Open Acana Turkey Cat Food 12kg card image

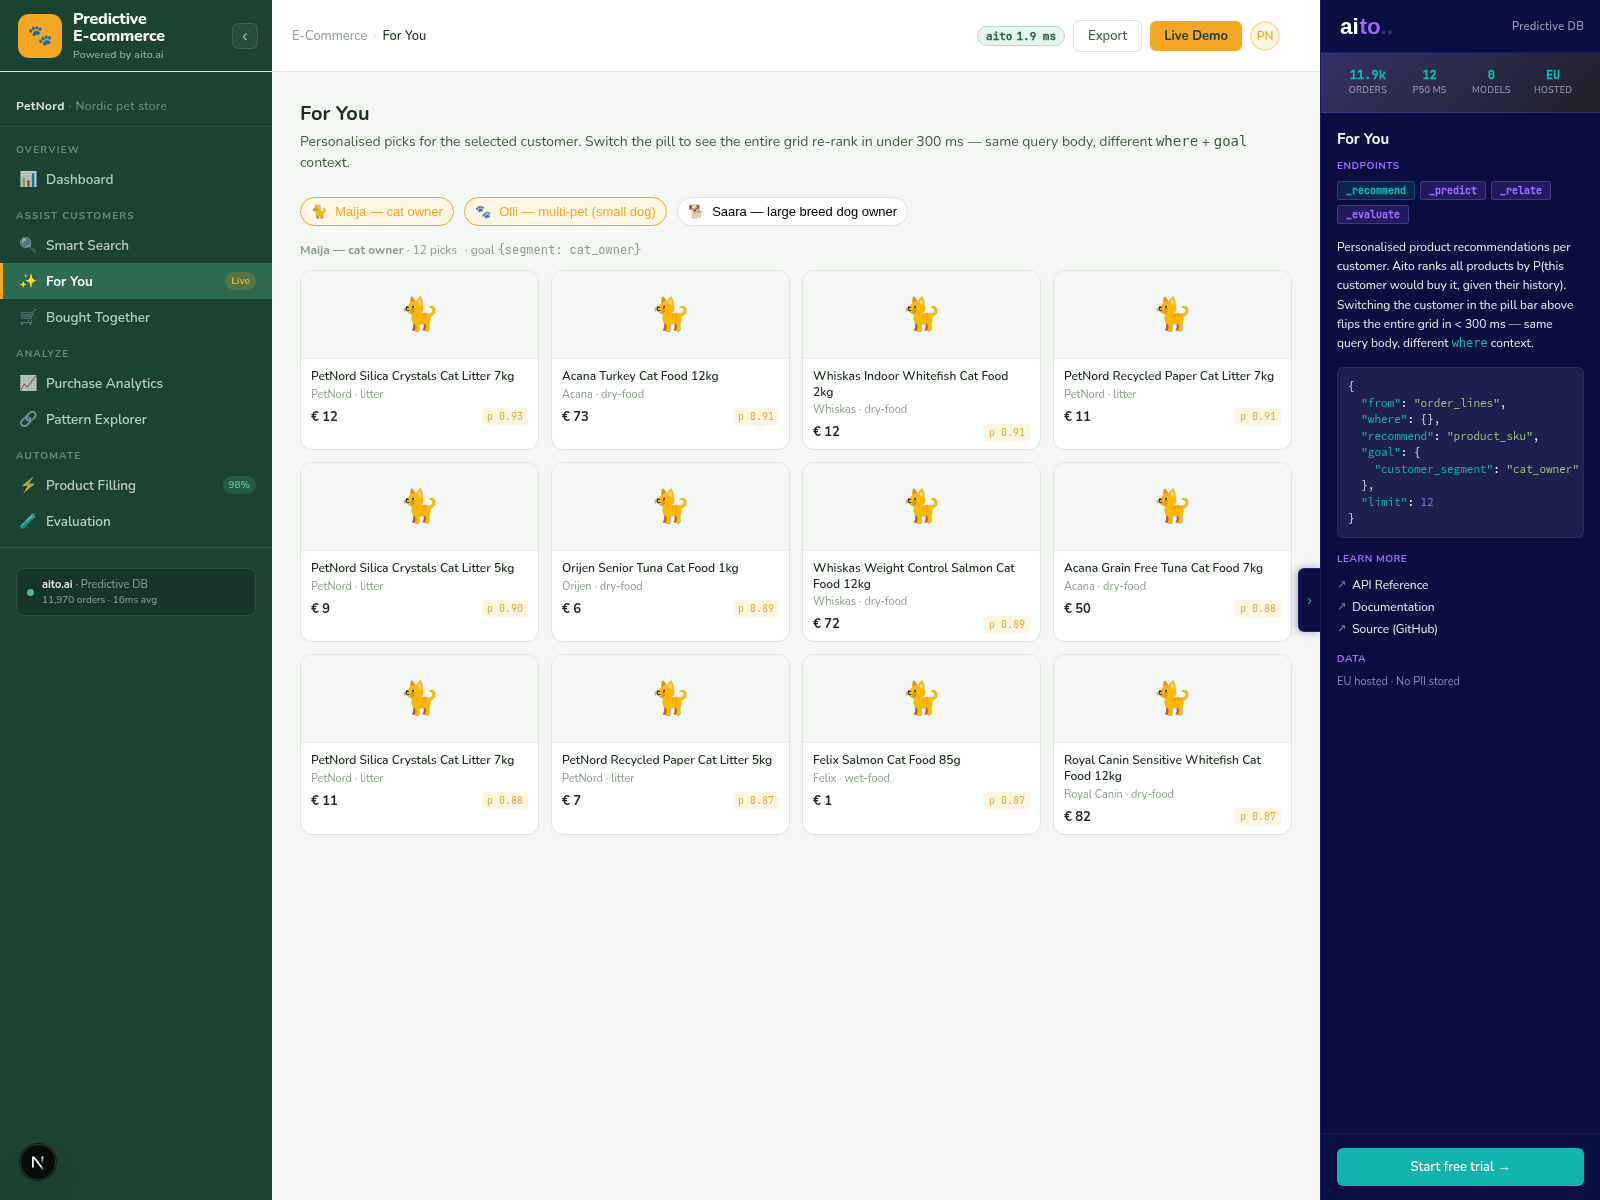pyautogui.click(x=670, y=315)
